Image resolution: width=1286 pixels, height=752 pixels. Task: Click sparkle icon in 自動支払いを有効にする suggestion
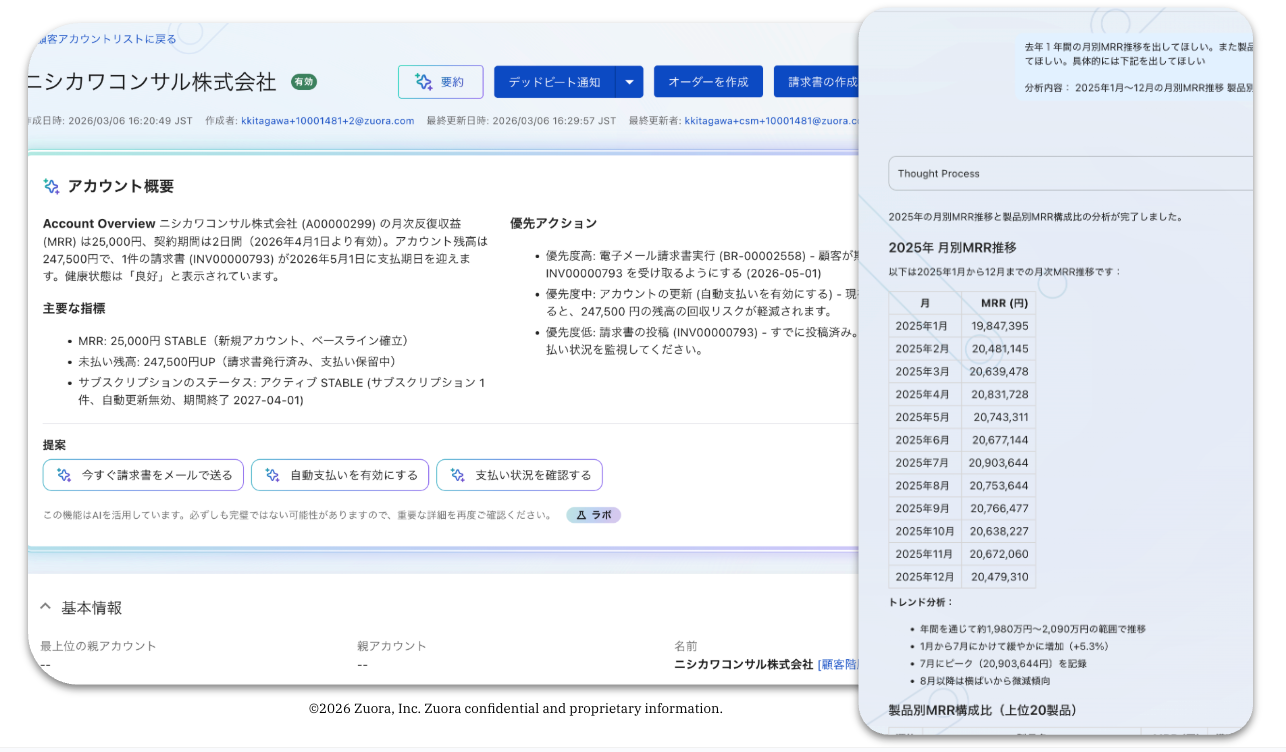click(x=272, y=475)
